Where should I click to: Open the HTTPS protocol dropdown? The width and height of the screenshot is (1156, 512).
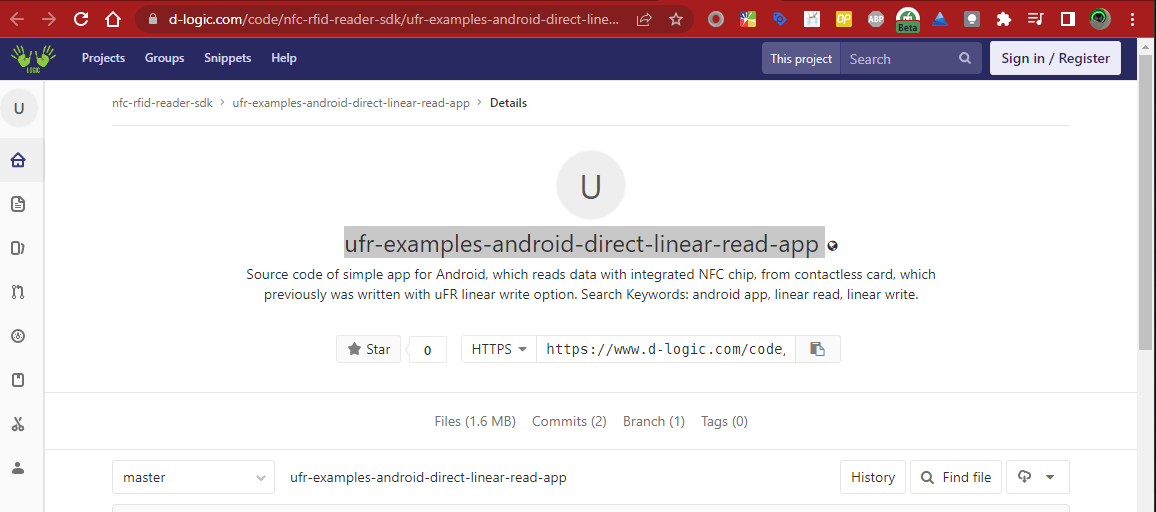(x=499, y=349)
